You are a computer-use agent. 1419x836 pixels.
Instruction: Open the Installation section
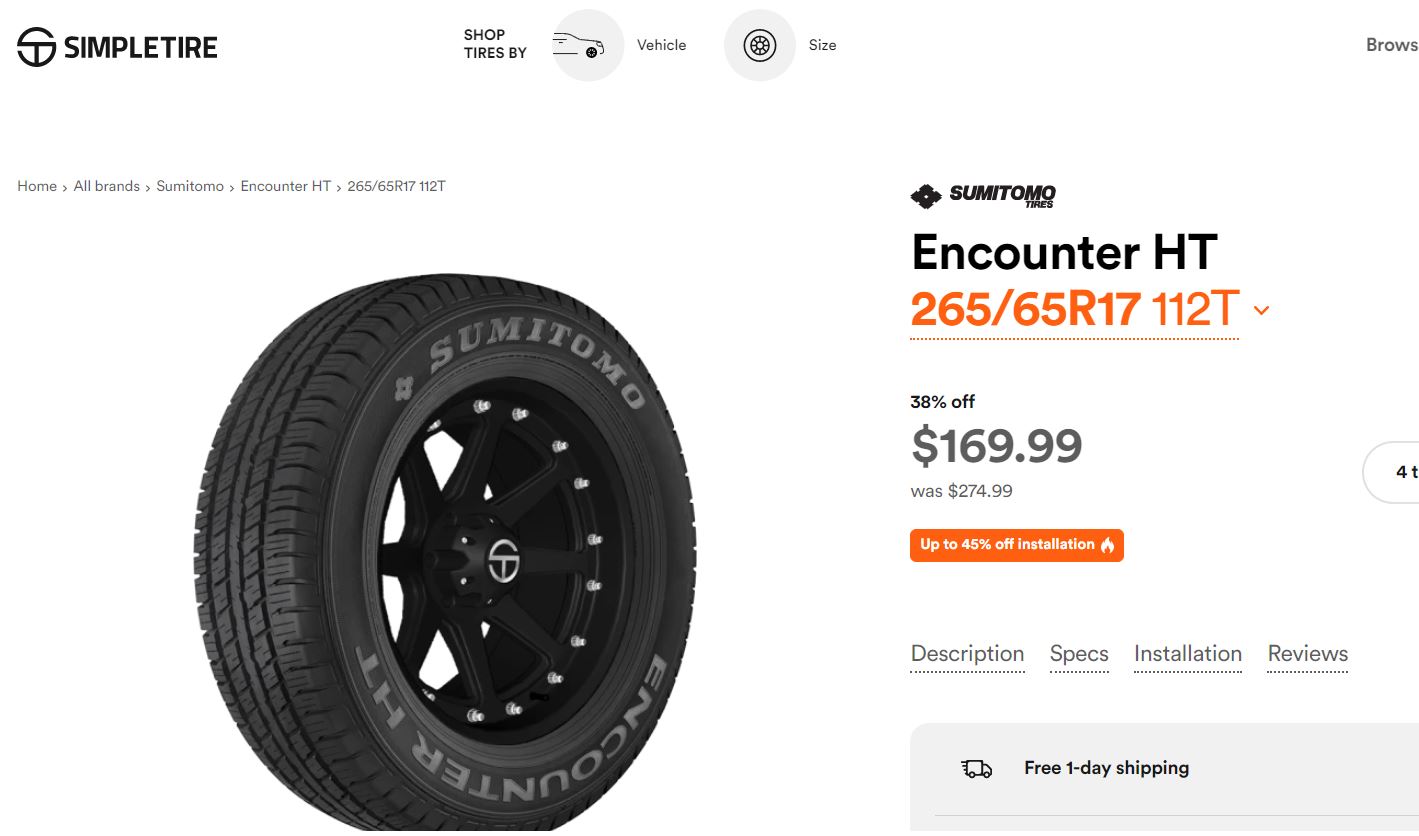[x=1187, y=654]
